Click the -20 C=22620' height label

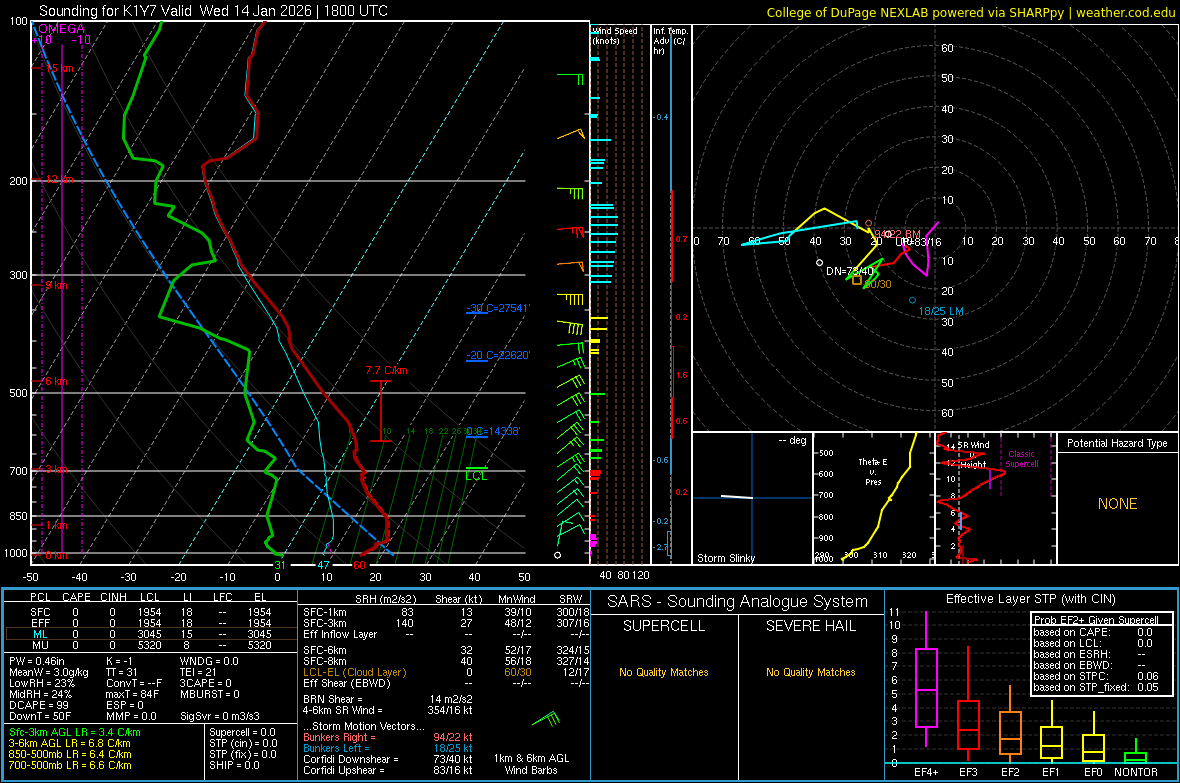(498, 355)
